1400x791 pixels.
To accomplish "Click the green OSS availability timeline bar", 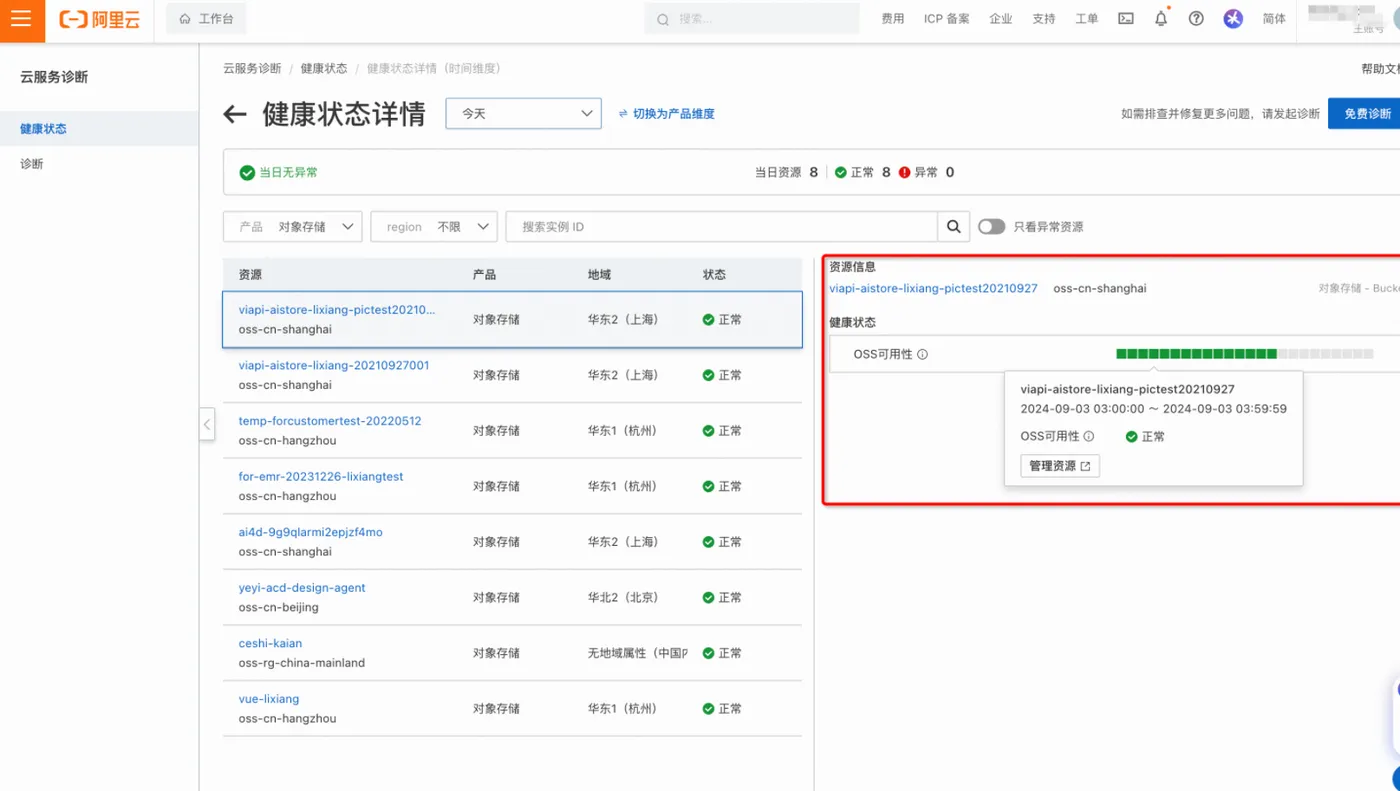I will click(1196, 354).
